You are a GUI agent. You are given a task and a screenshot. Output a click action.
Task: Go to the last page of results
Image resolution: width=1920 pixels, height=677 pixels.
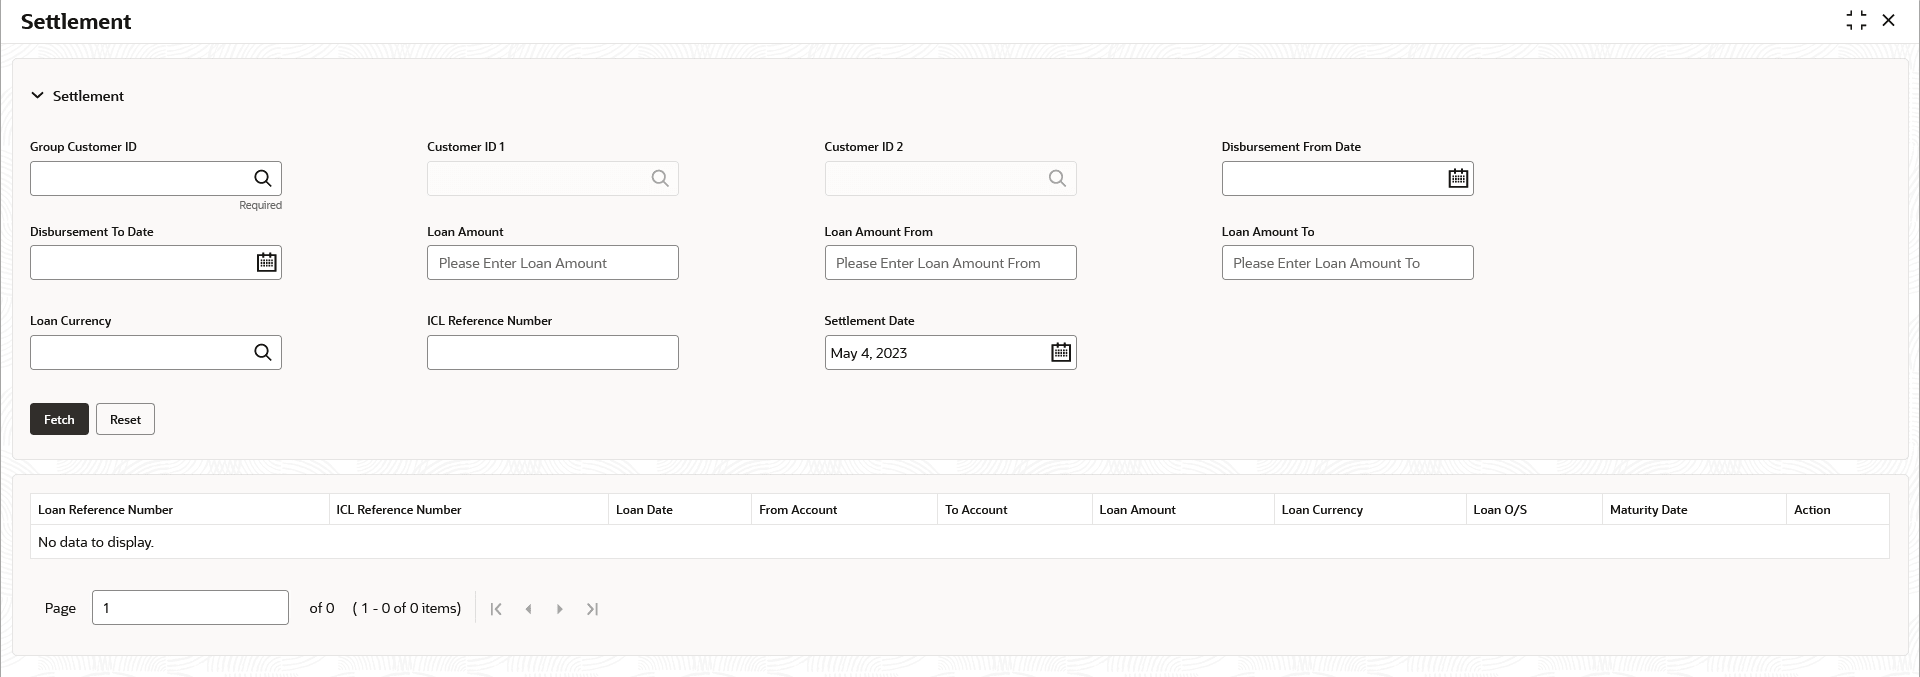593,609
